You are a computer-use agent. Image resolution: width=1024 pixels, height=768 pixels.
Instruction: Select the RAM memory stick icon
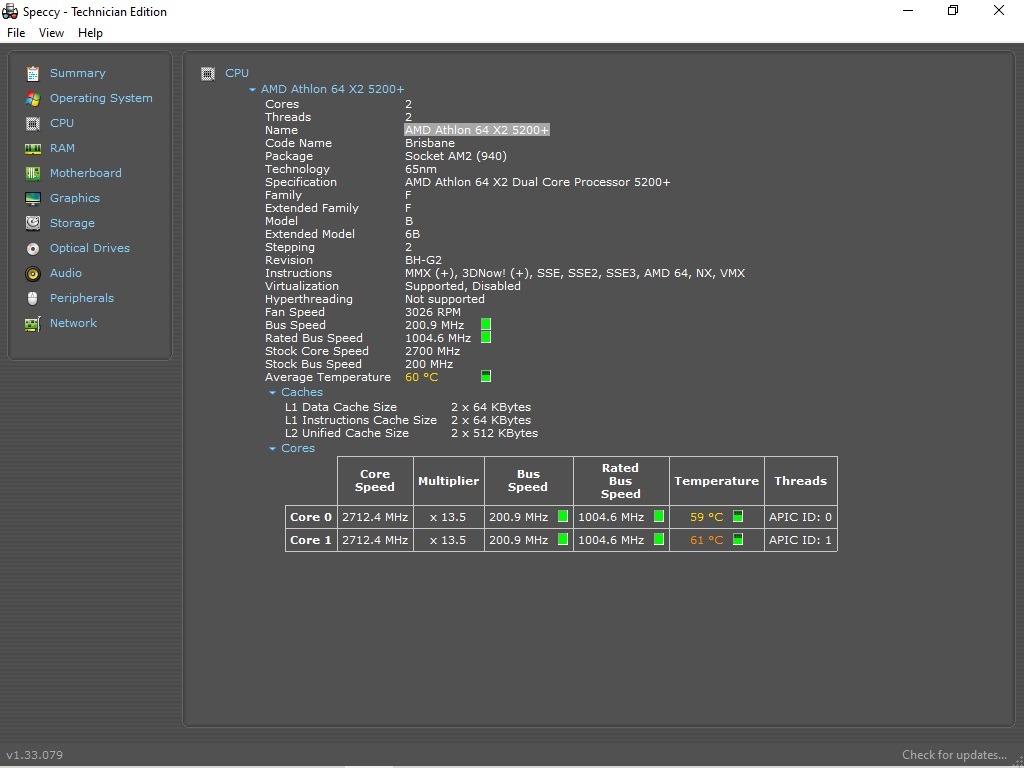pyautogui.click(x=33, y=148)
